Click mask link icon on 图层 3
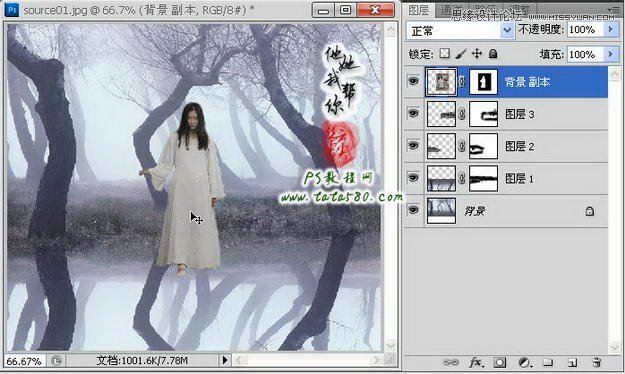Image resolution: width=625 pixels, height=374 pixels. (462, 114)
